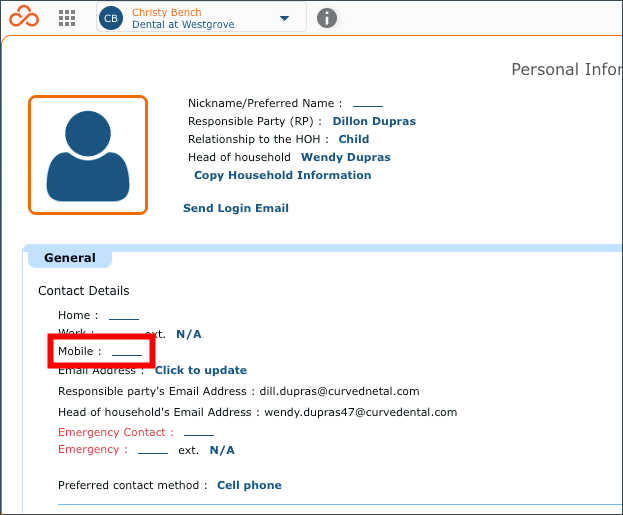
Task: Change Relationship to HOH value Child
Action: [x=354, y=139]
